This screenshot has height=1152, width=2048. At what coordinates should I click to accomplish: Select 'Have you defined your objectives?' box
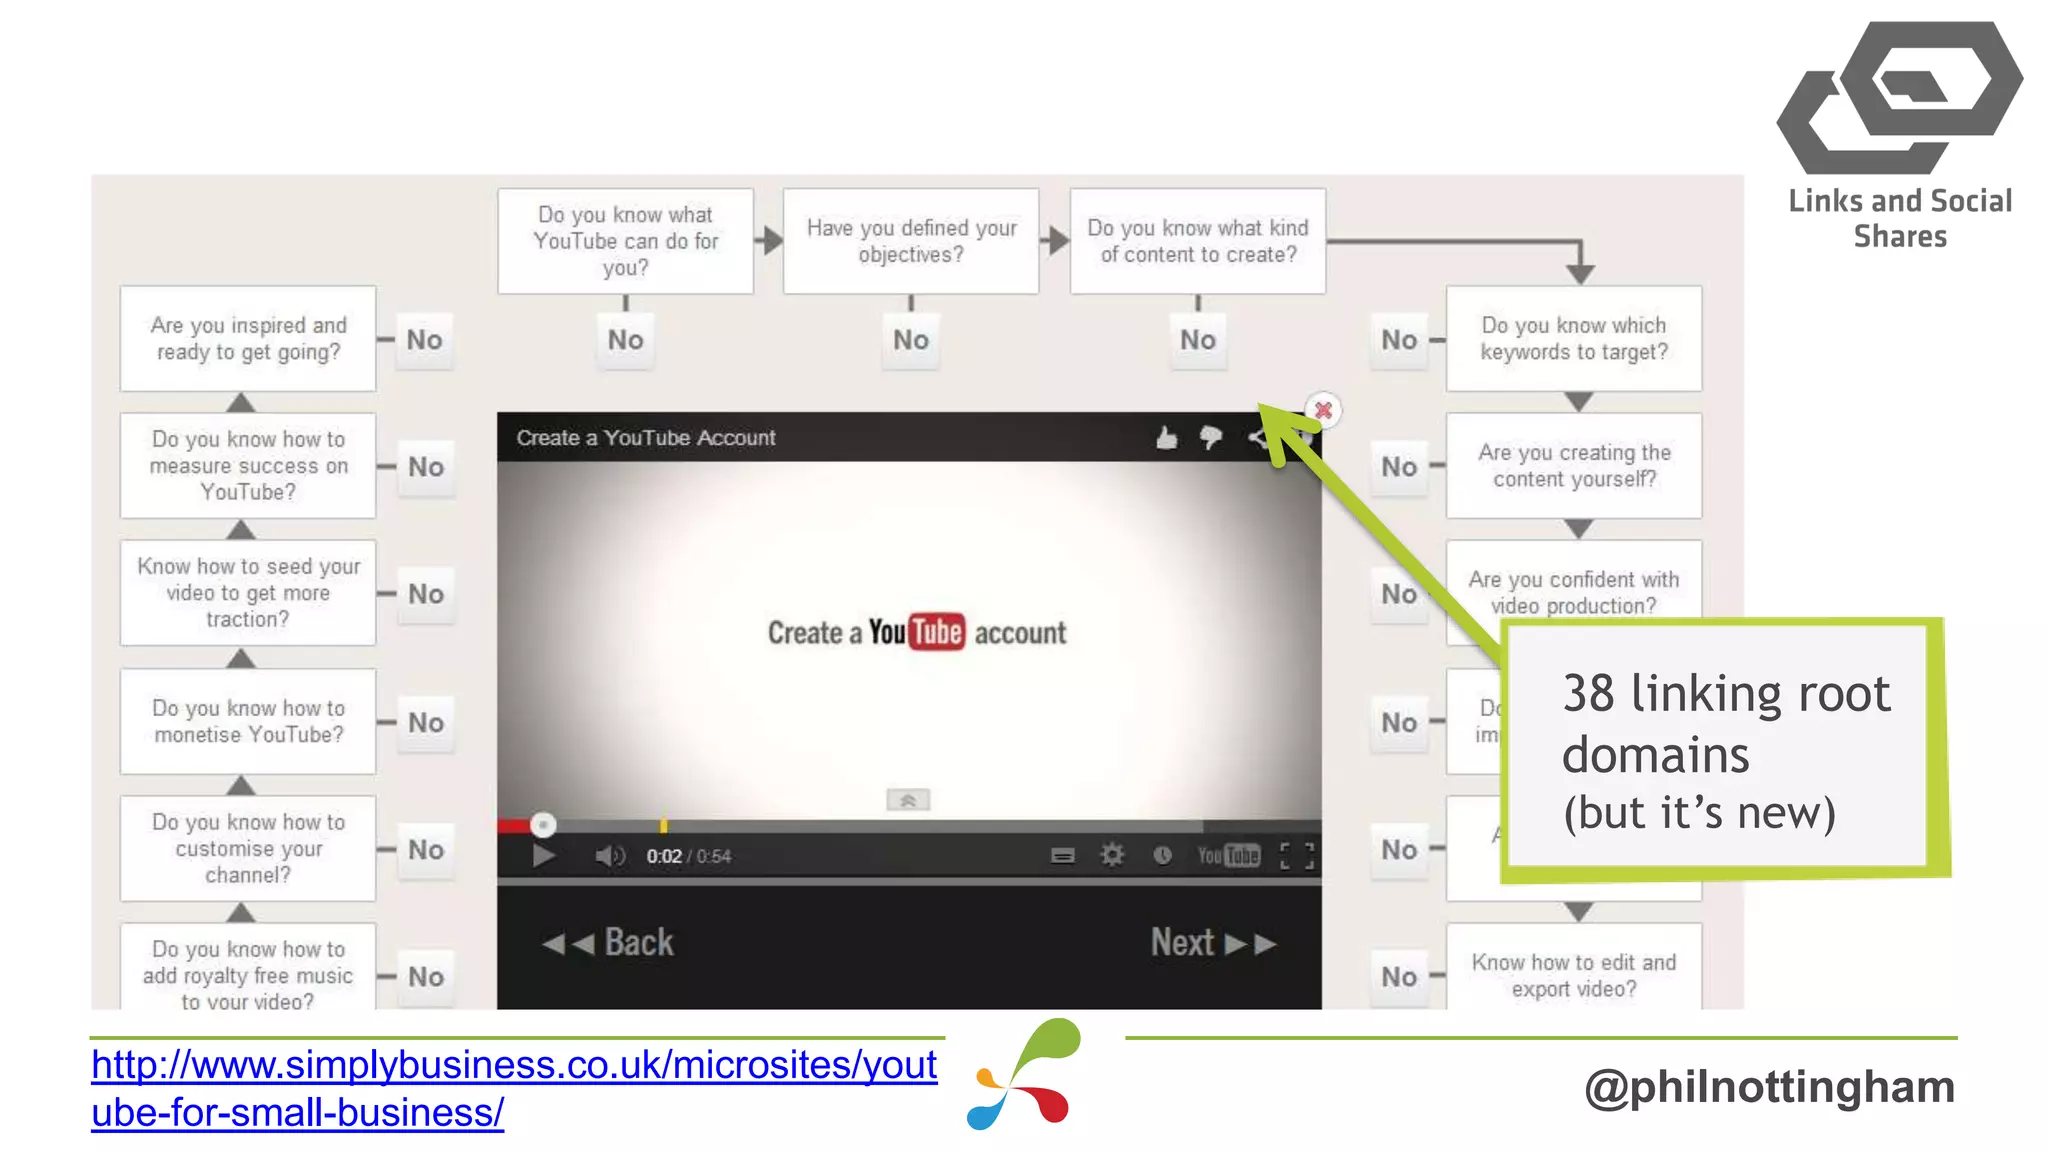tap(911, 241)
